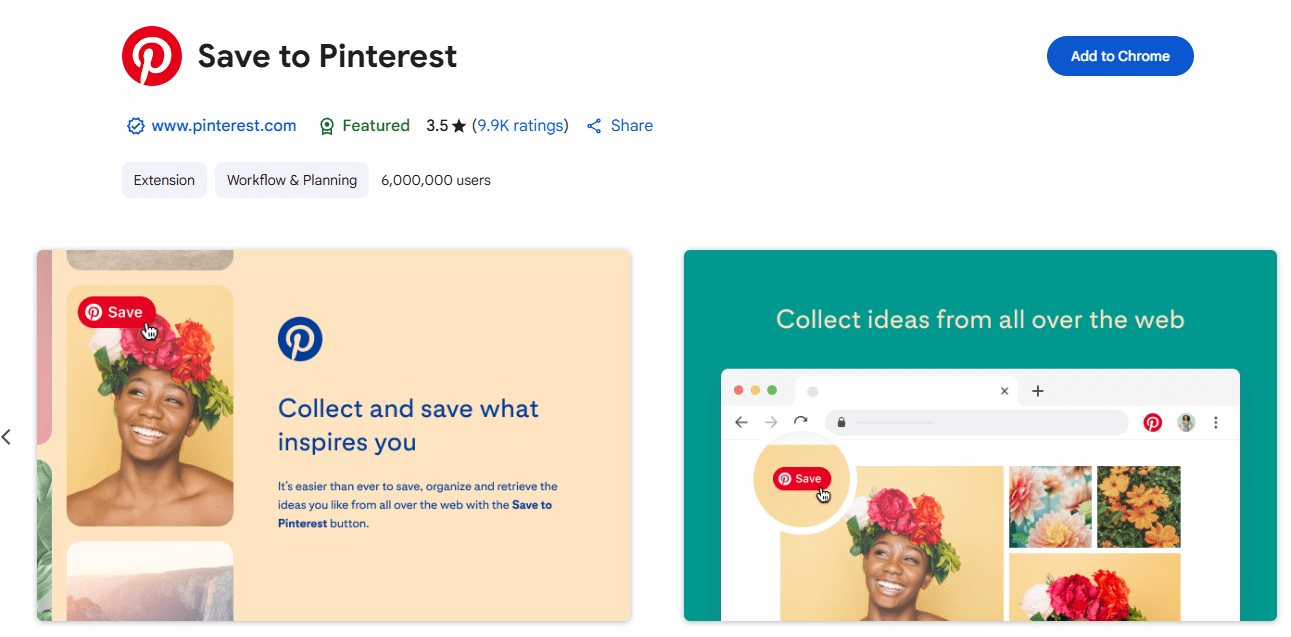Select the Workflow & Planning category tag
Image resolution: width=1291 pixels, height=637 pixels.
coord(291,180)
